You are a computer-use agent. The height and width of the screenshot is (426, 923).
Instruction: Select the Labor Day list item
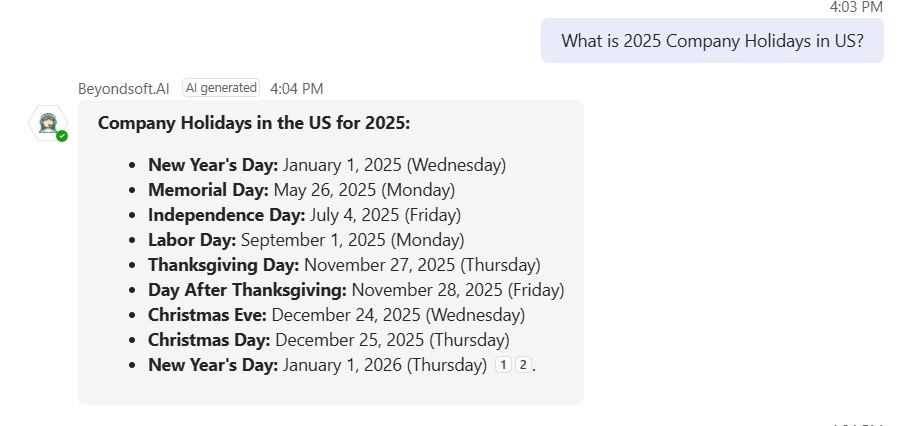click(x=306, y=240)
